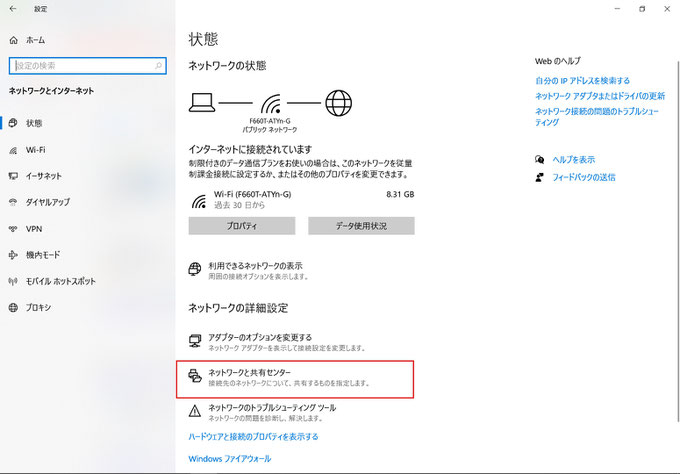Click the available networks globe icon
This screenshot has height=474, width=680.
[x=195, y=269]
